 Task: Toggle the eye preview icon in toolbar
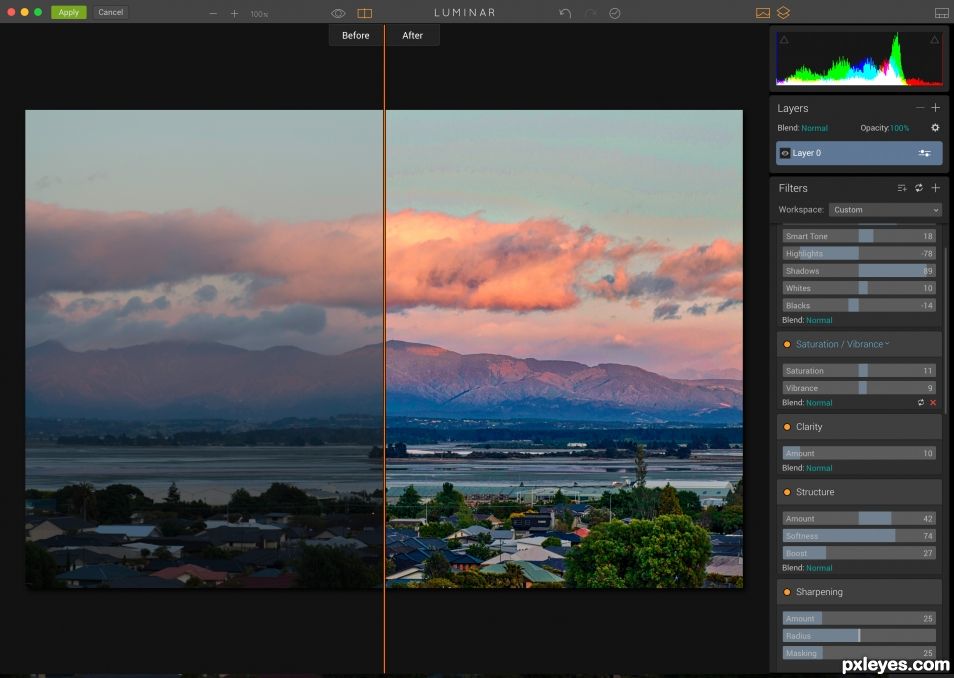[338, 13]
